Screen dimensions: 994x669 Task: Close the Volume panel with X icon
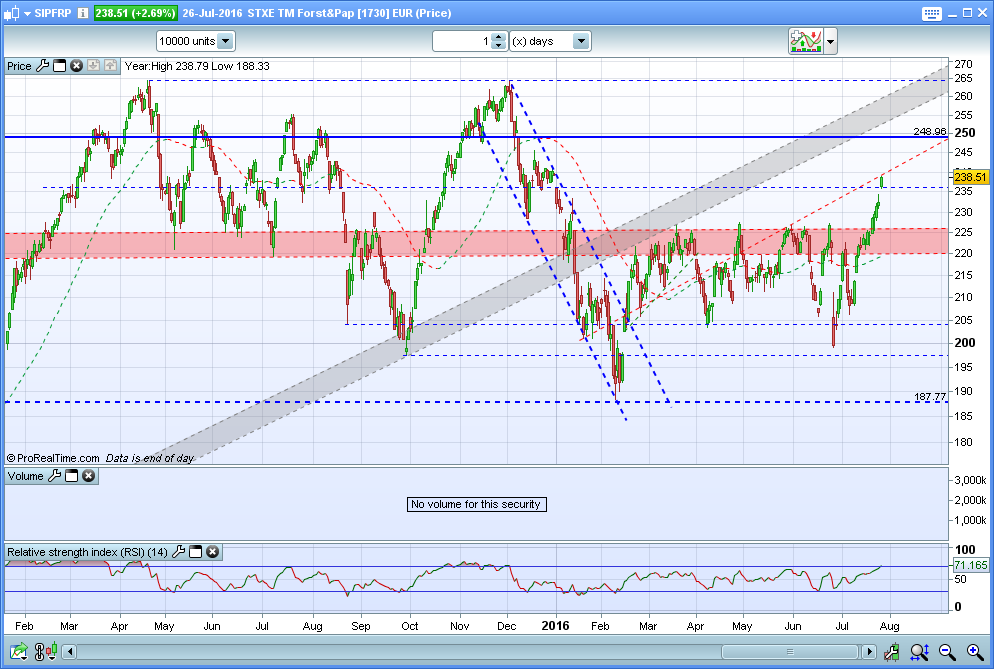[x=89, y=476]
